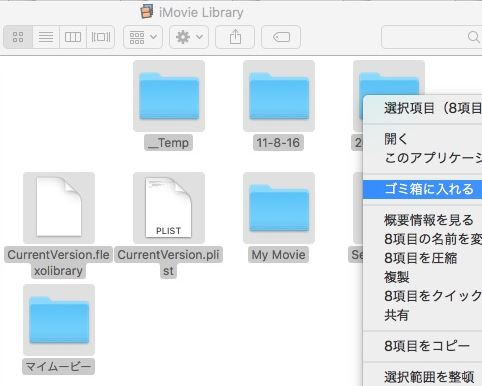The width and height of the screenshot is (482, 386).
Task: Choose 8項目の名前を変更 menu entry
Action: click(422, 239)
